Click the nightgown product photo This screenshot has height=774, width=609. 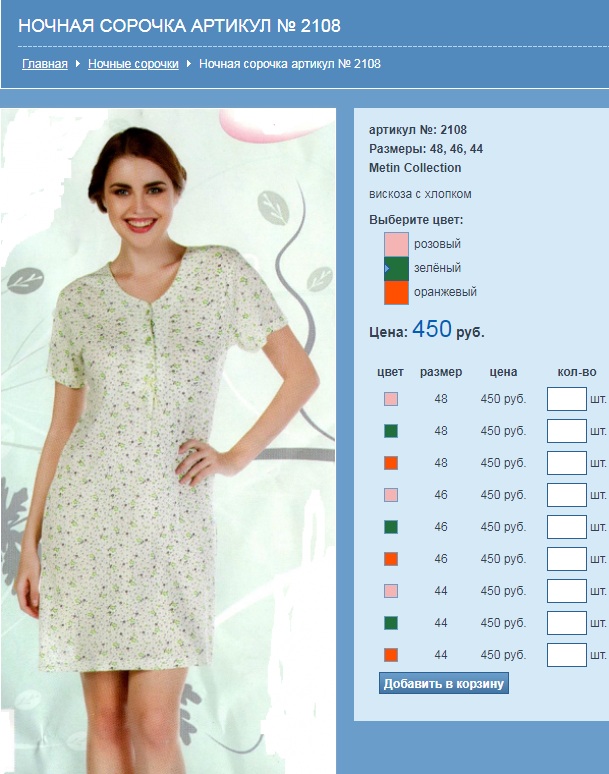pyautogui.click(x=168, y=440)
